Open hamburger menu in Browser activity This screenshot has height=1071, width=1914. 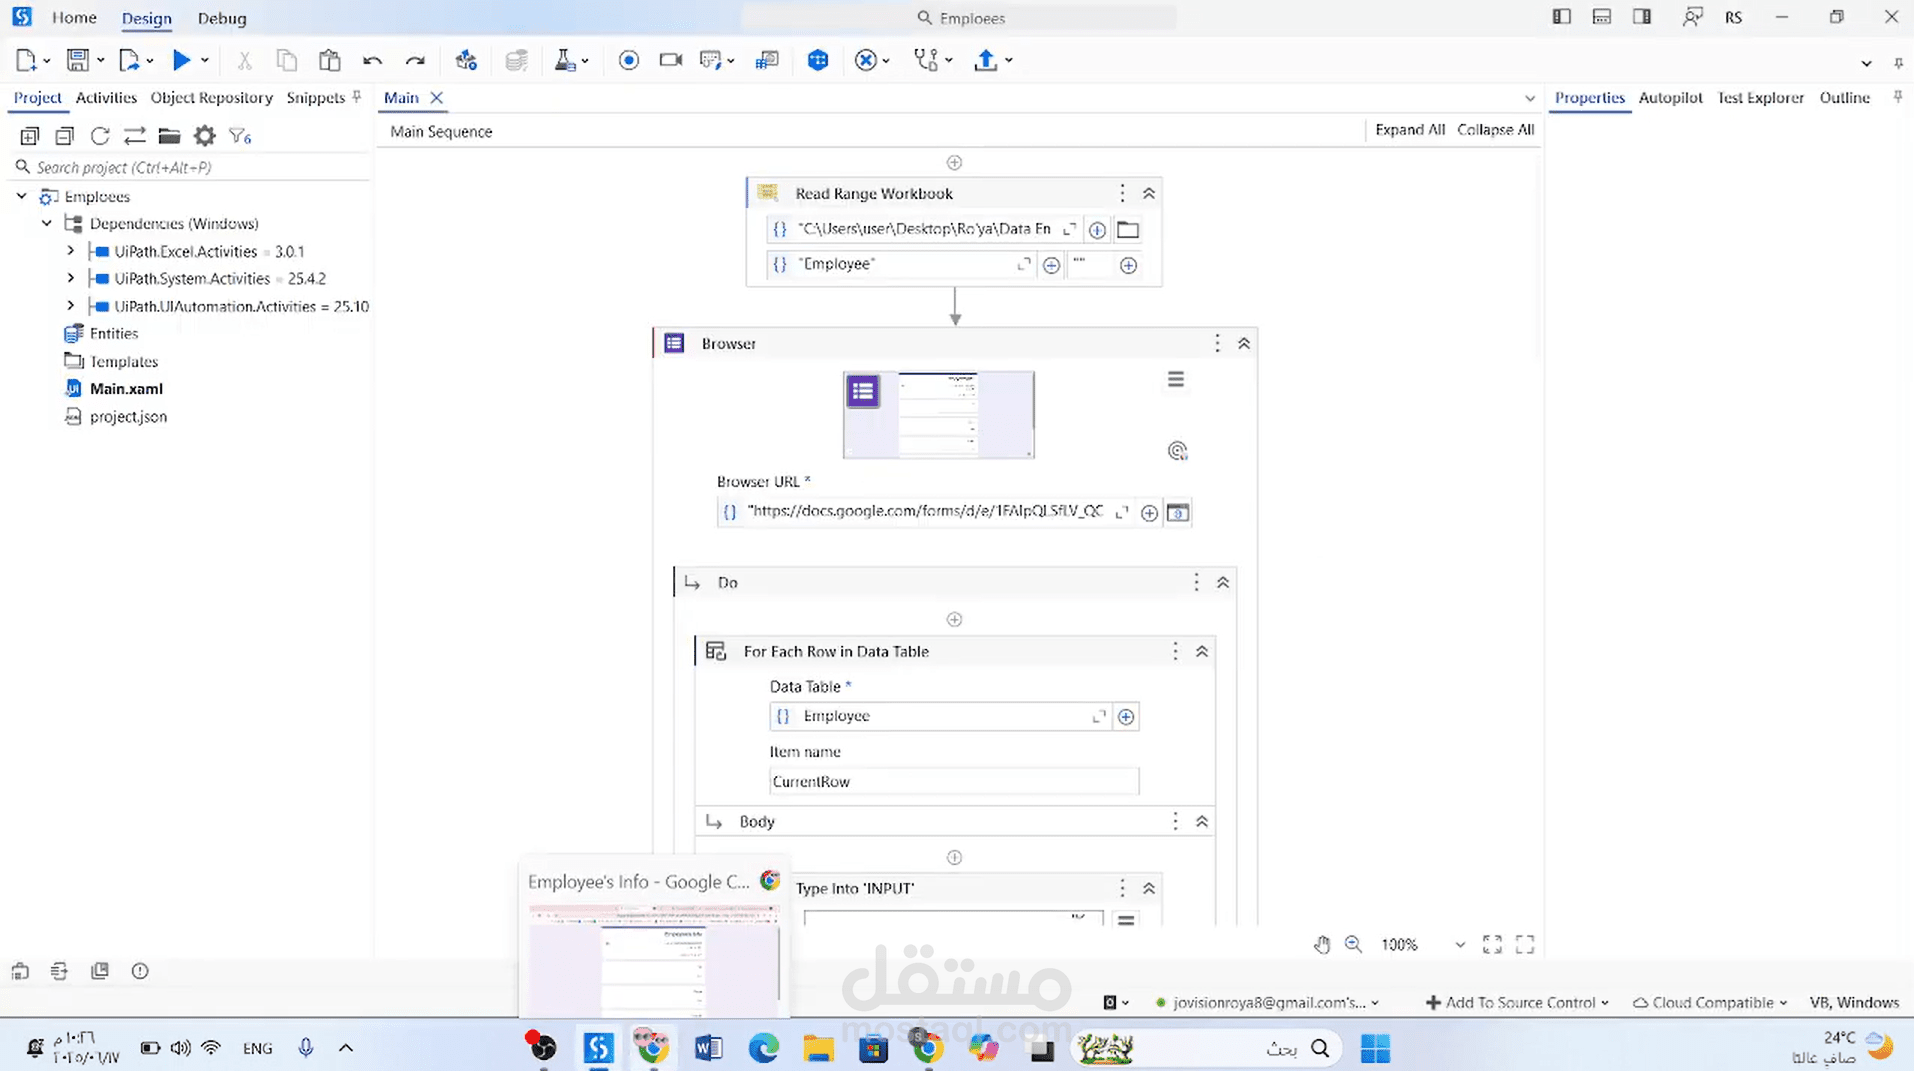click(1176, 380)
